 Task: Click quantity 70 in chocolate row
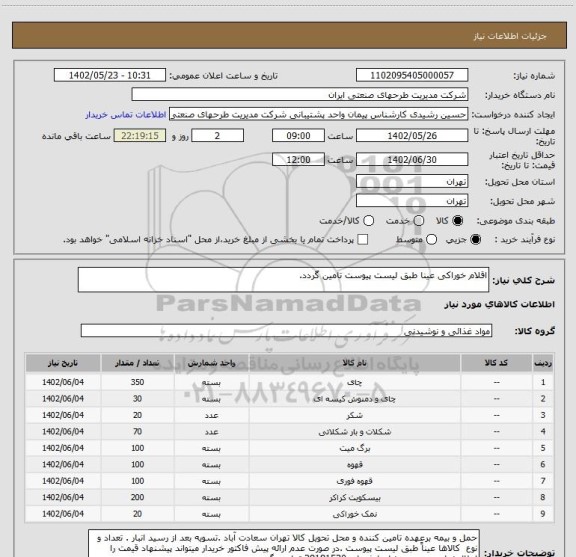137,432
